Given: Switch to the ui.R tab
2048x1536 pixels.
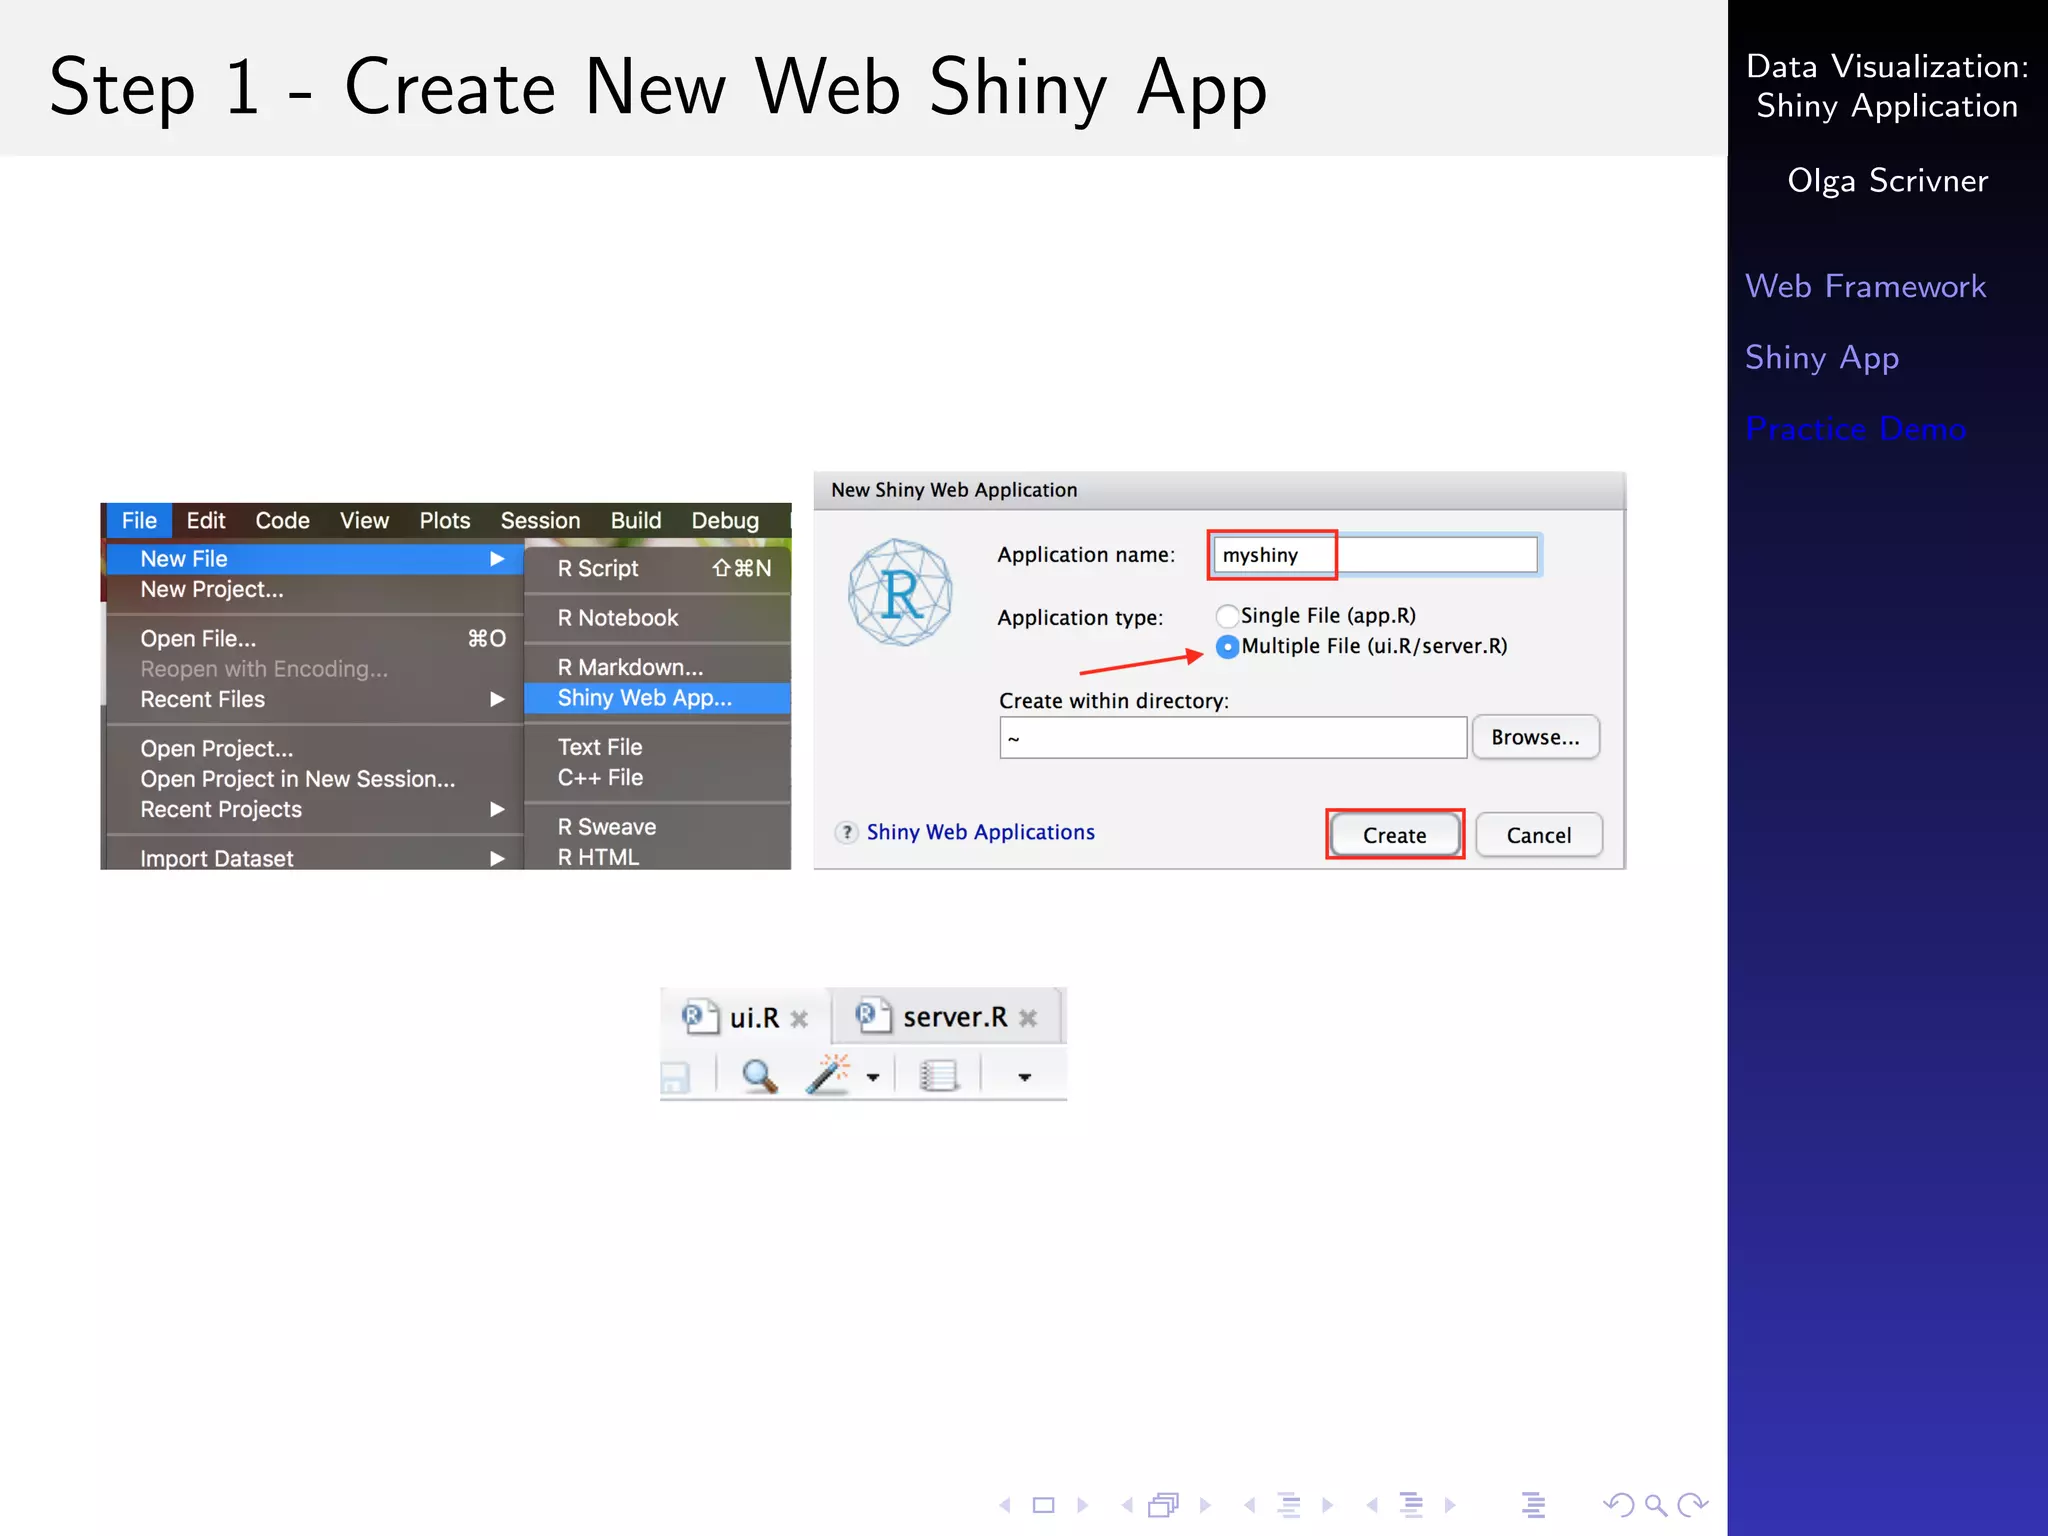Looking at the screenshot, I should tap(745, 1017).
